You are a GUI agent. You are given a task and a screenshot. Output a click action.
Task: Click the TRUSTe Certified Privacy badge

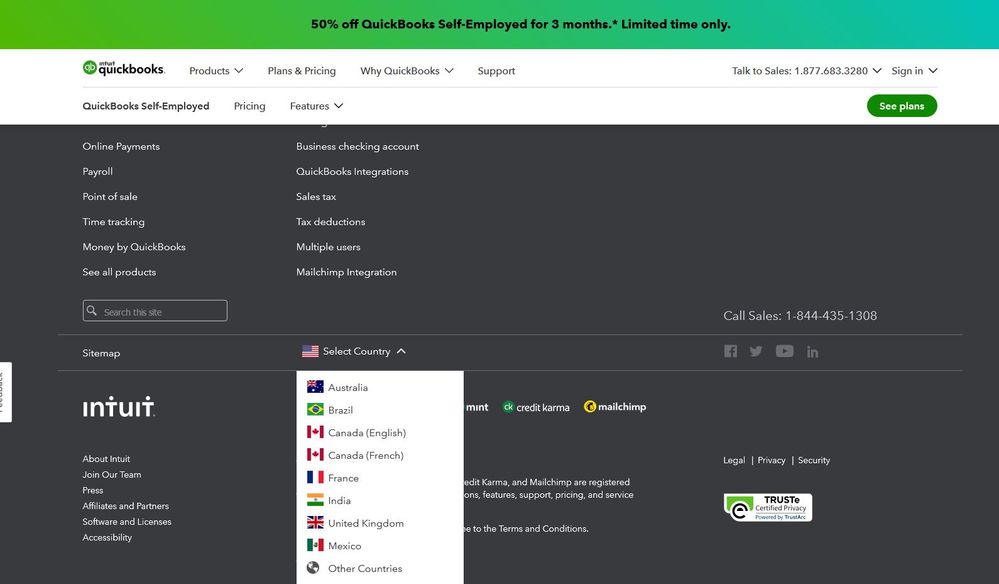pyautogui.click(x=768, y=508)
